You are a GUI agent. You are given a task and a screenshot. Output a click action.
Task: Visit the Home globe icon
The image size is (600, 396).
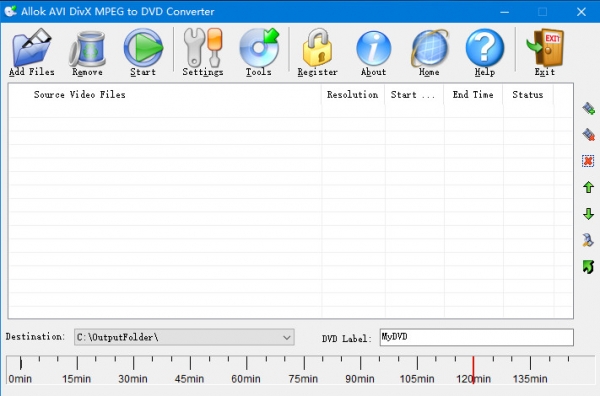(429, 52)
